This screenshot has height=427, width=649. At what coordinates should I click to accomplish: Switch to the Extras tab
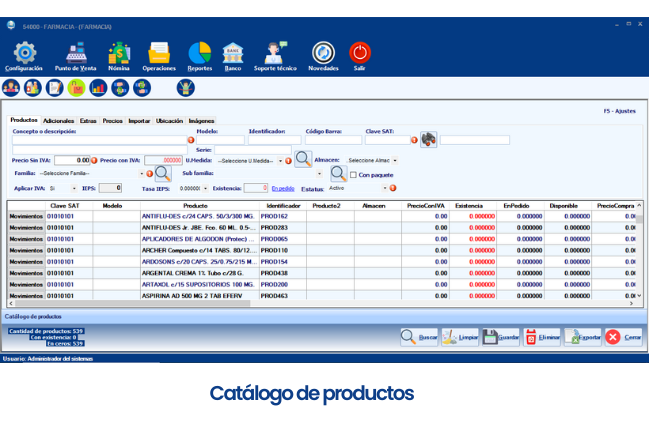click(x=88, y=121)
